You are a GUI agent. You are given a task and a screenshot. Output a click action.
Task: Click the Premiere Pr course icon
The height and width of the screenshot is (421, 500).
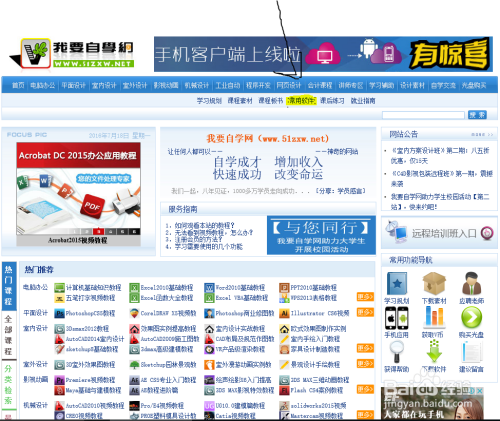[59, 380]
